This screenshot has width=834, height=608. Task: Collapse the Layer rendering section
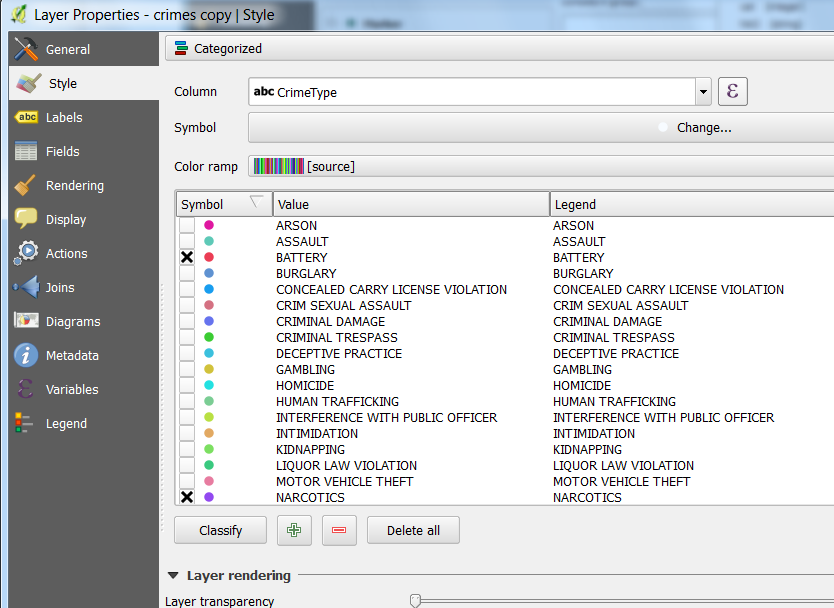pyautogui.click(x=174, y=575)
